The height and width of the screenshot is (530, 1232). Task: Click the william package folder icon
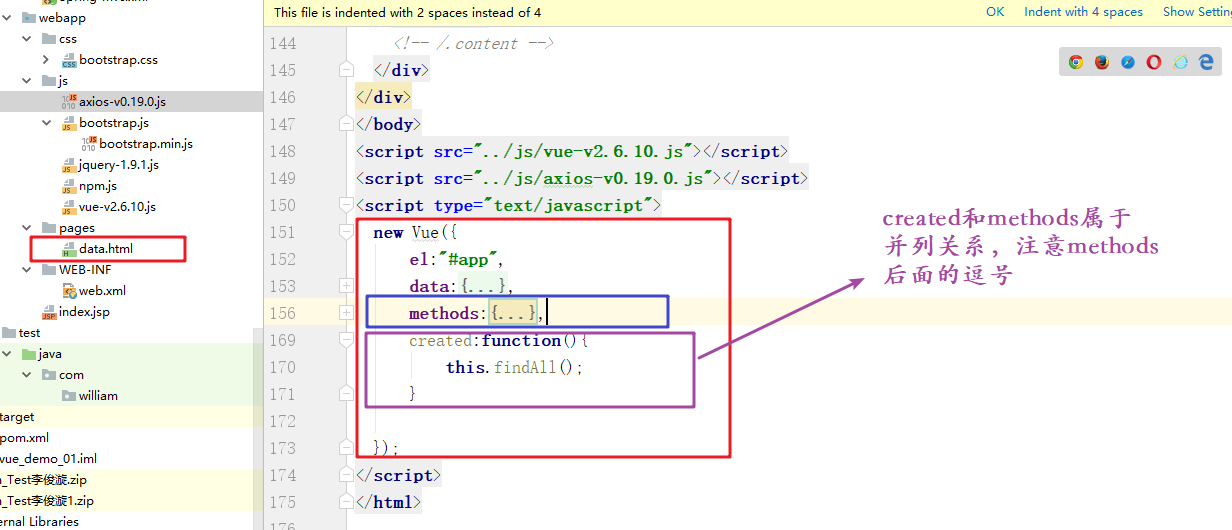tap(69, 396)
